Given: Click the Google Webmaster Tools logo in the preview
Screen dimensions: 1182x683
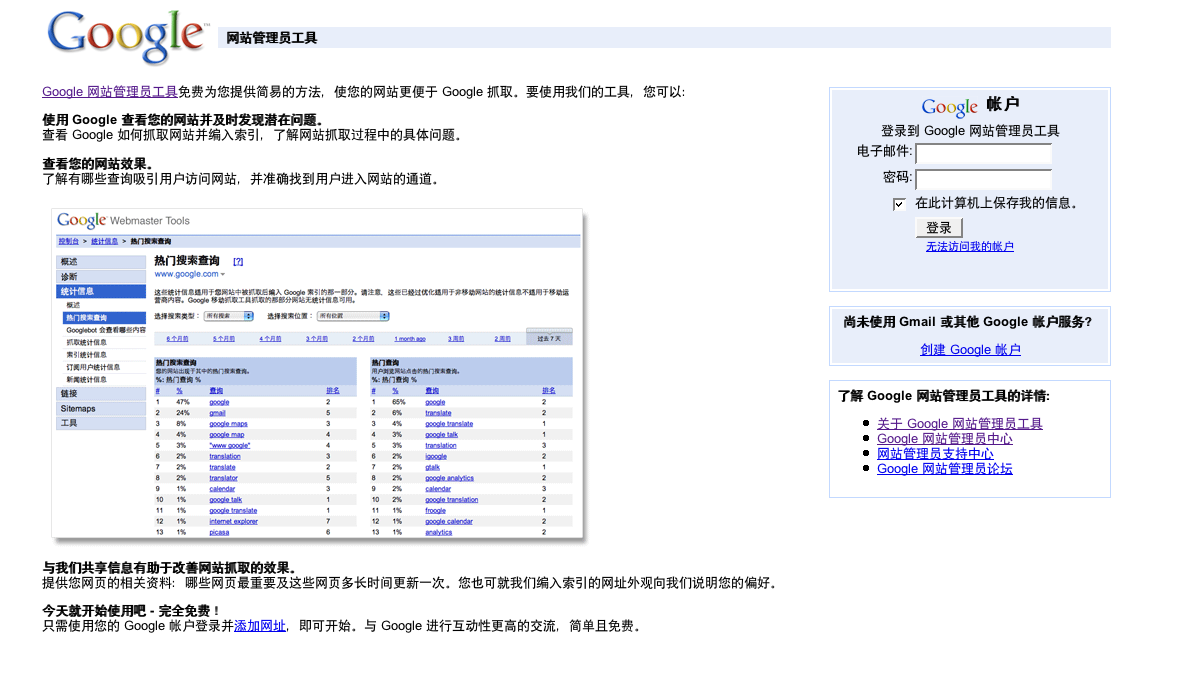Looking at the screenshot, I should [123, 221].
